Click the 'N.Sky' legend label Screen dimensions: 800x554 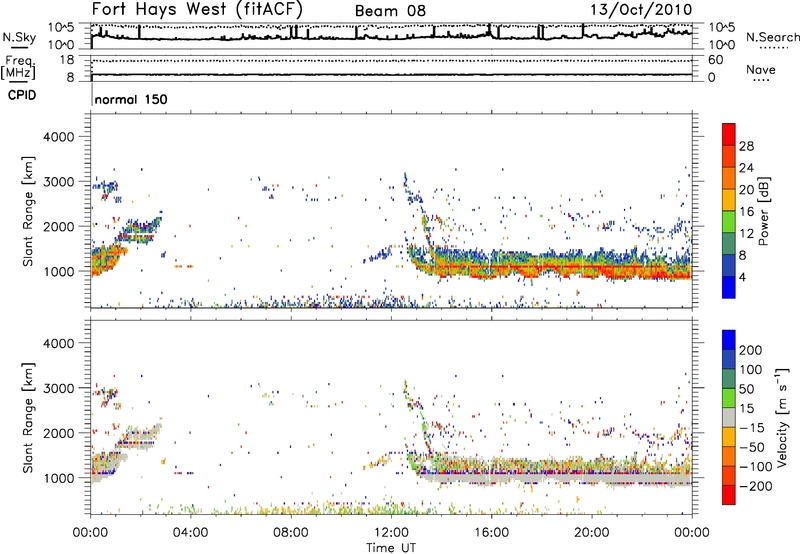tap(19, 37)
